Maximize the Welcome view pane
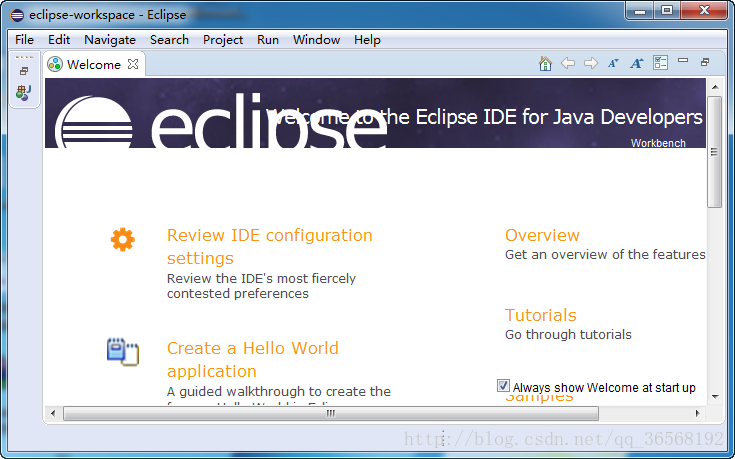 tap(705, 62)
